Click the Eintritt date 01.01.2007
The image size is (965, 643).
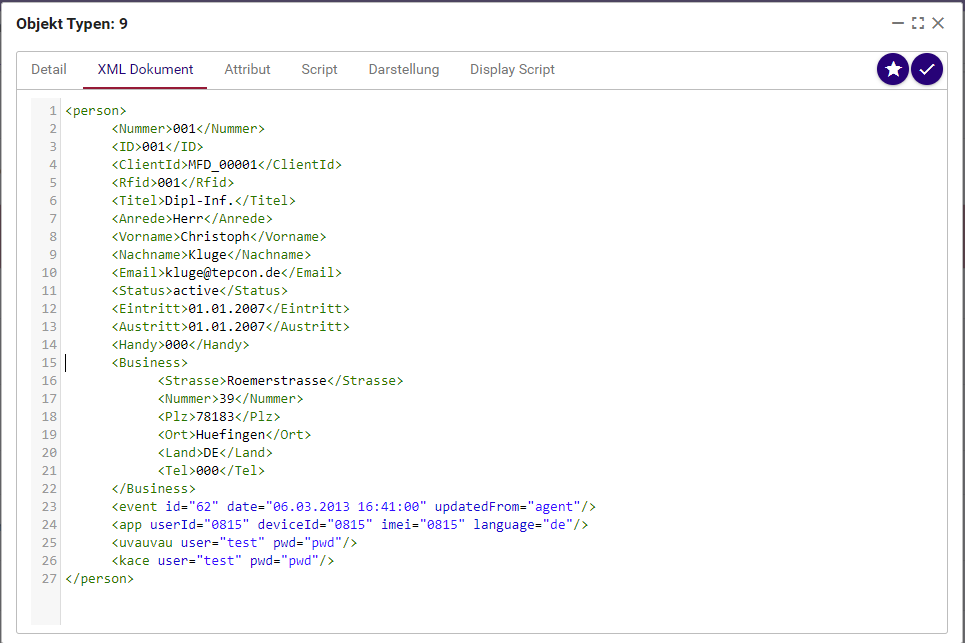[226, 309]
